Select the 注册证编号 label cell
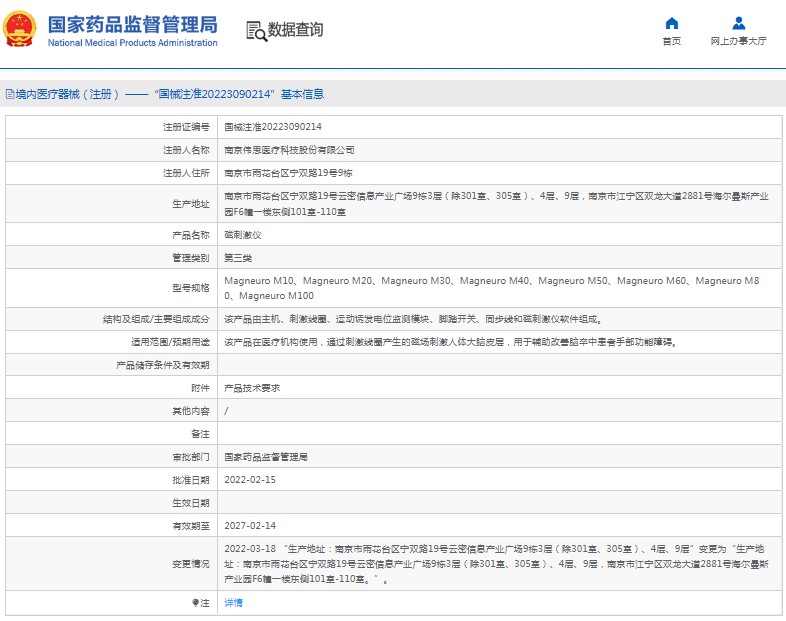This screenshot has width=786, height=621. click(x=186, y=127)
